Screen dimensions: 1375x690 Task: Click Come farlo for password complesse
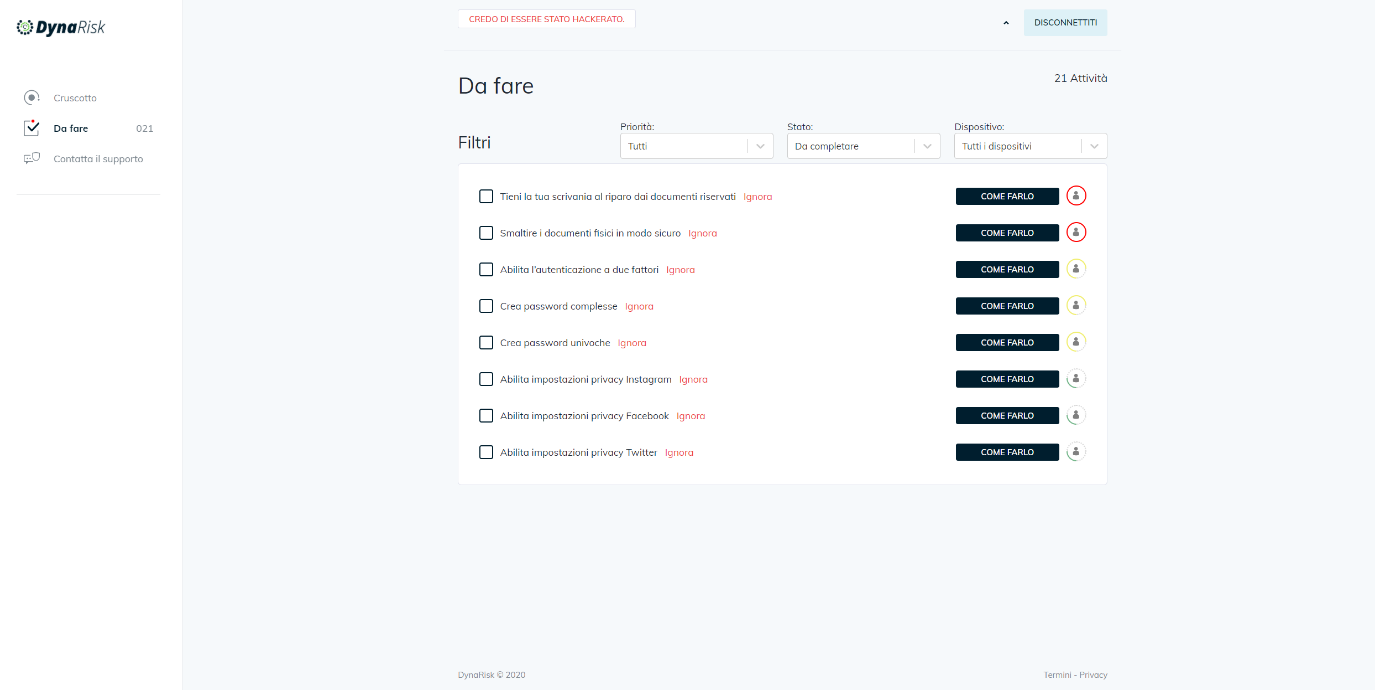(1007, 306)
